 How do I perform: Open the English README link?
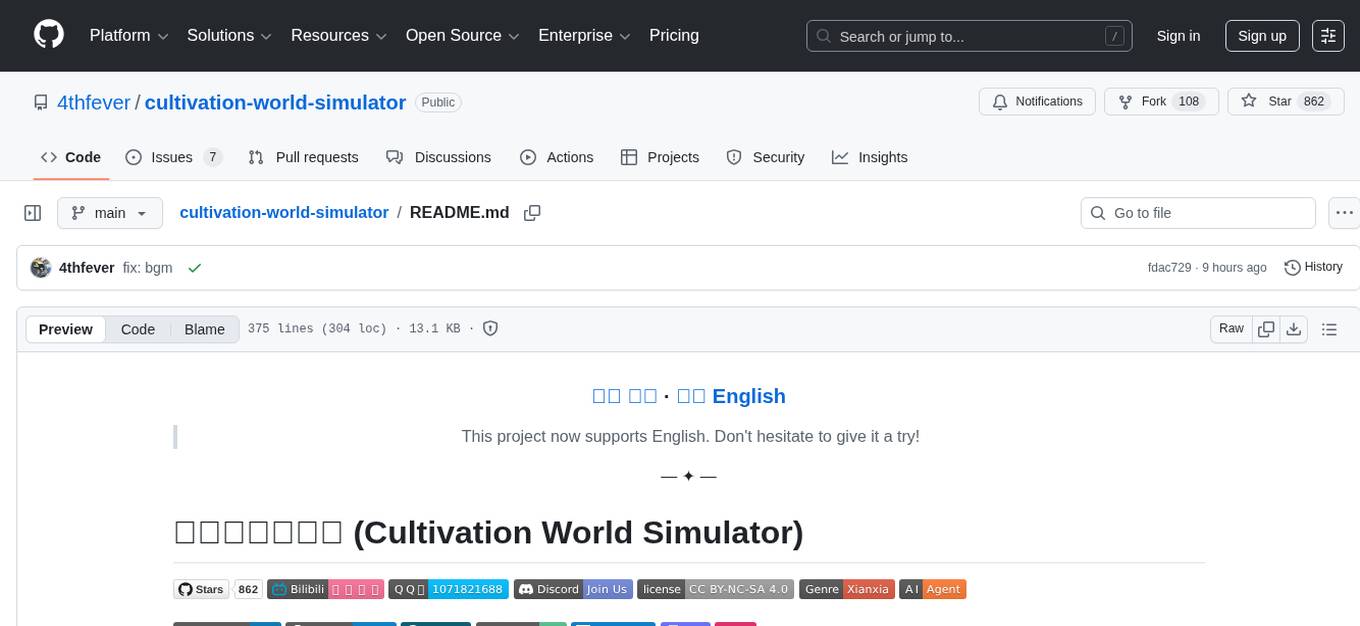pos(749,396)
